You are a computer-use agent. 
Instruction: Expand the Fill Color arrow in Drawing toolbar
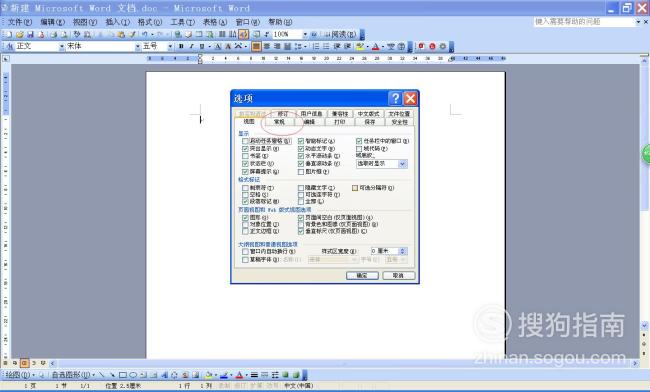[x=216, y=375]
